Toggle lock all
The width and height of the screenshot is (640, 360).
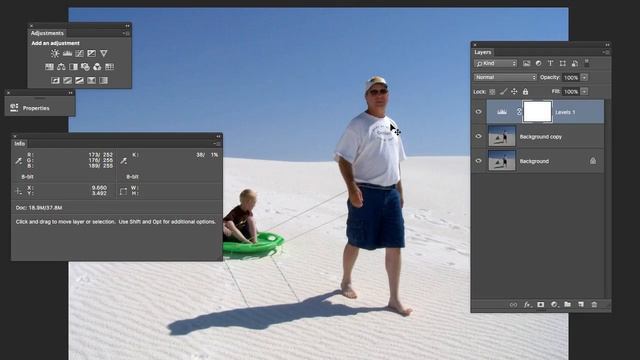click(525, 92)
